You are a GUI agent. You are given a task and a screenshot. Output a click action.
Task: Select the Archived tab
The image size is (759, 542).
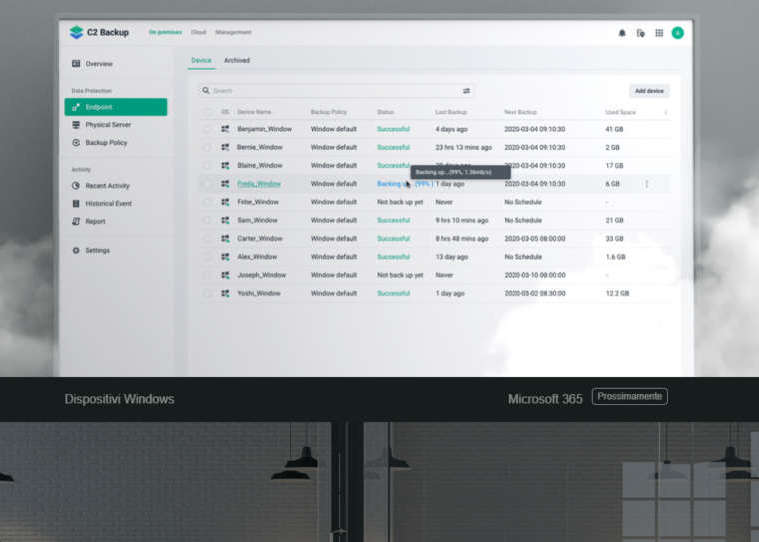tap(237, 60)
